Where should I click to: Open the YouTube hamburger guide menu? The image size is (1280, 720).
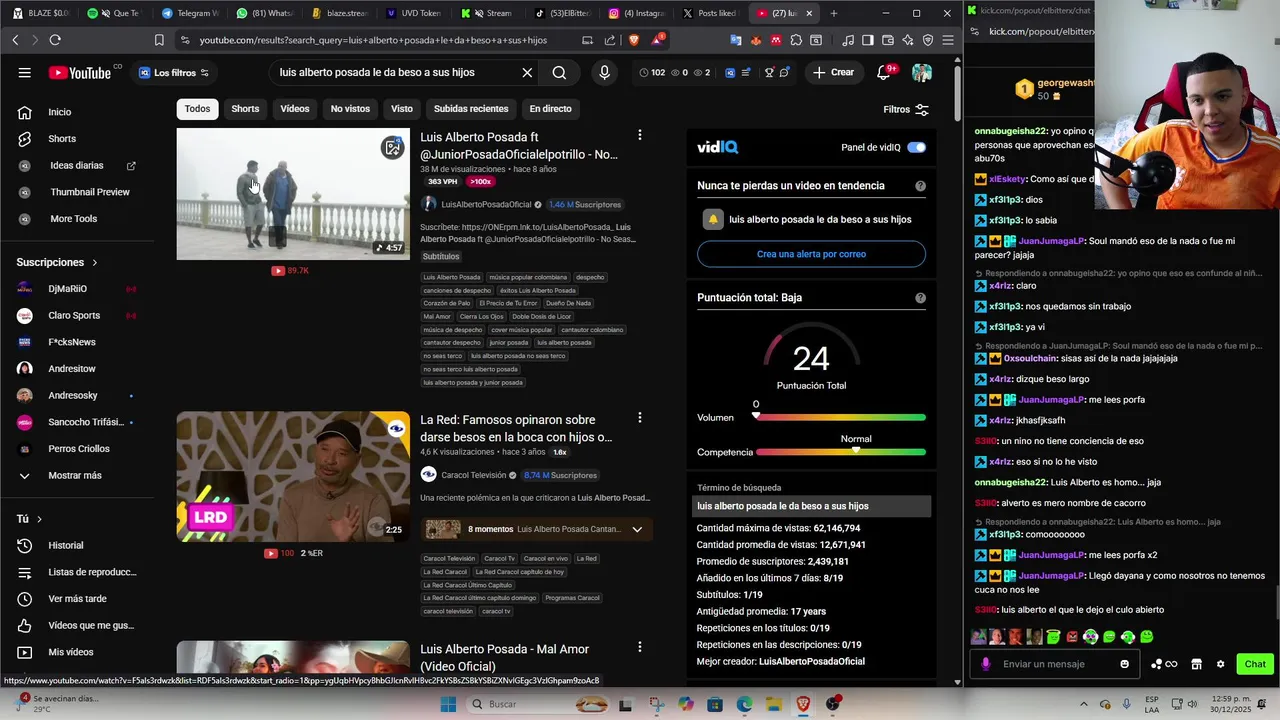click(24, 72)
